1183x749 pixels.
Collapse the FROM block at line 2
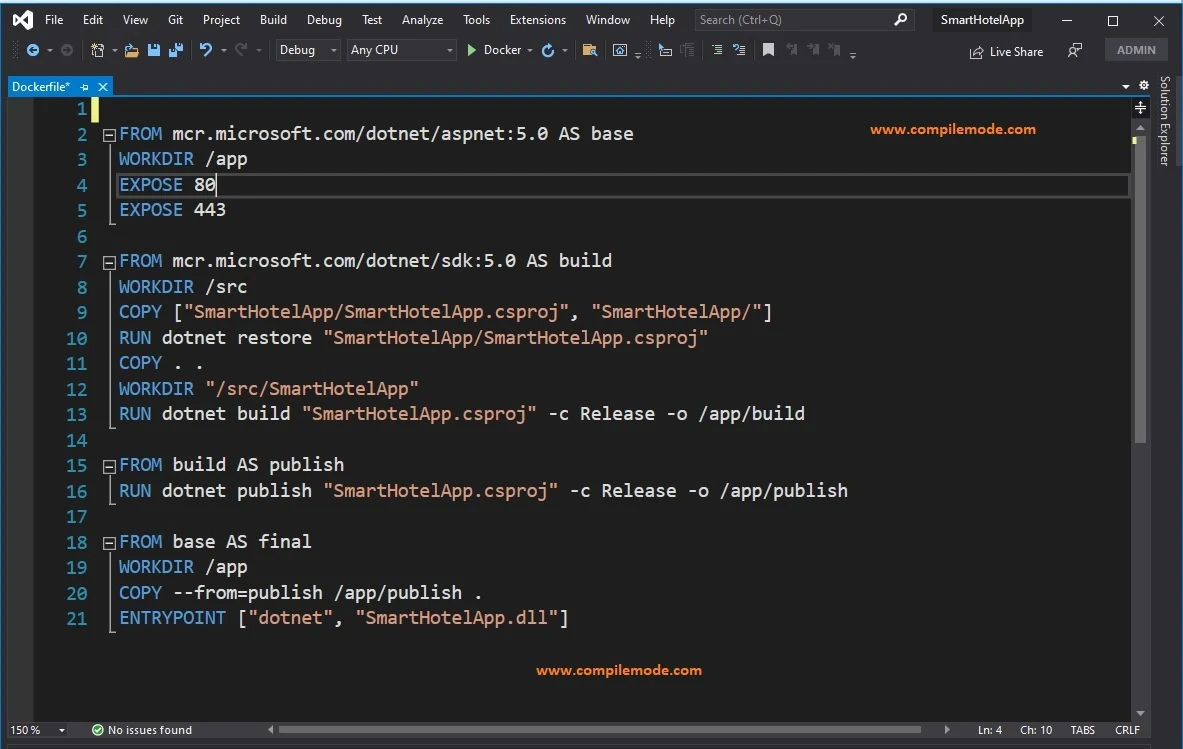[x=108, y=133]
